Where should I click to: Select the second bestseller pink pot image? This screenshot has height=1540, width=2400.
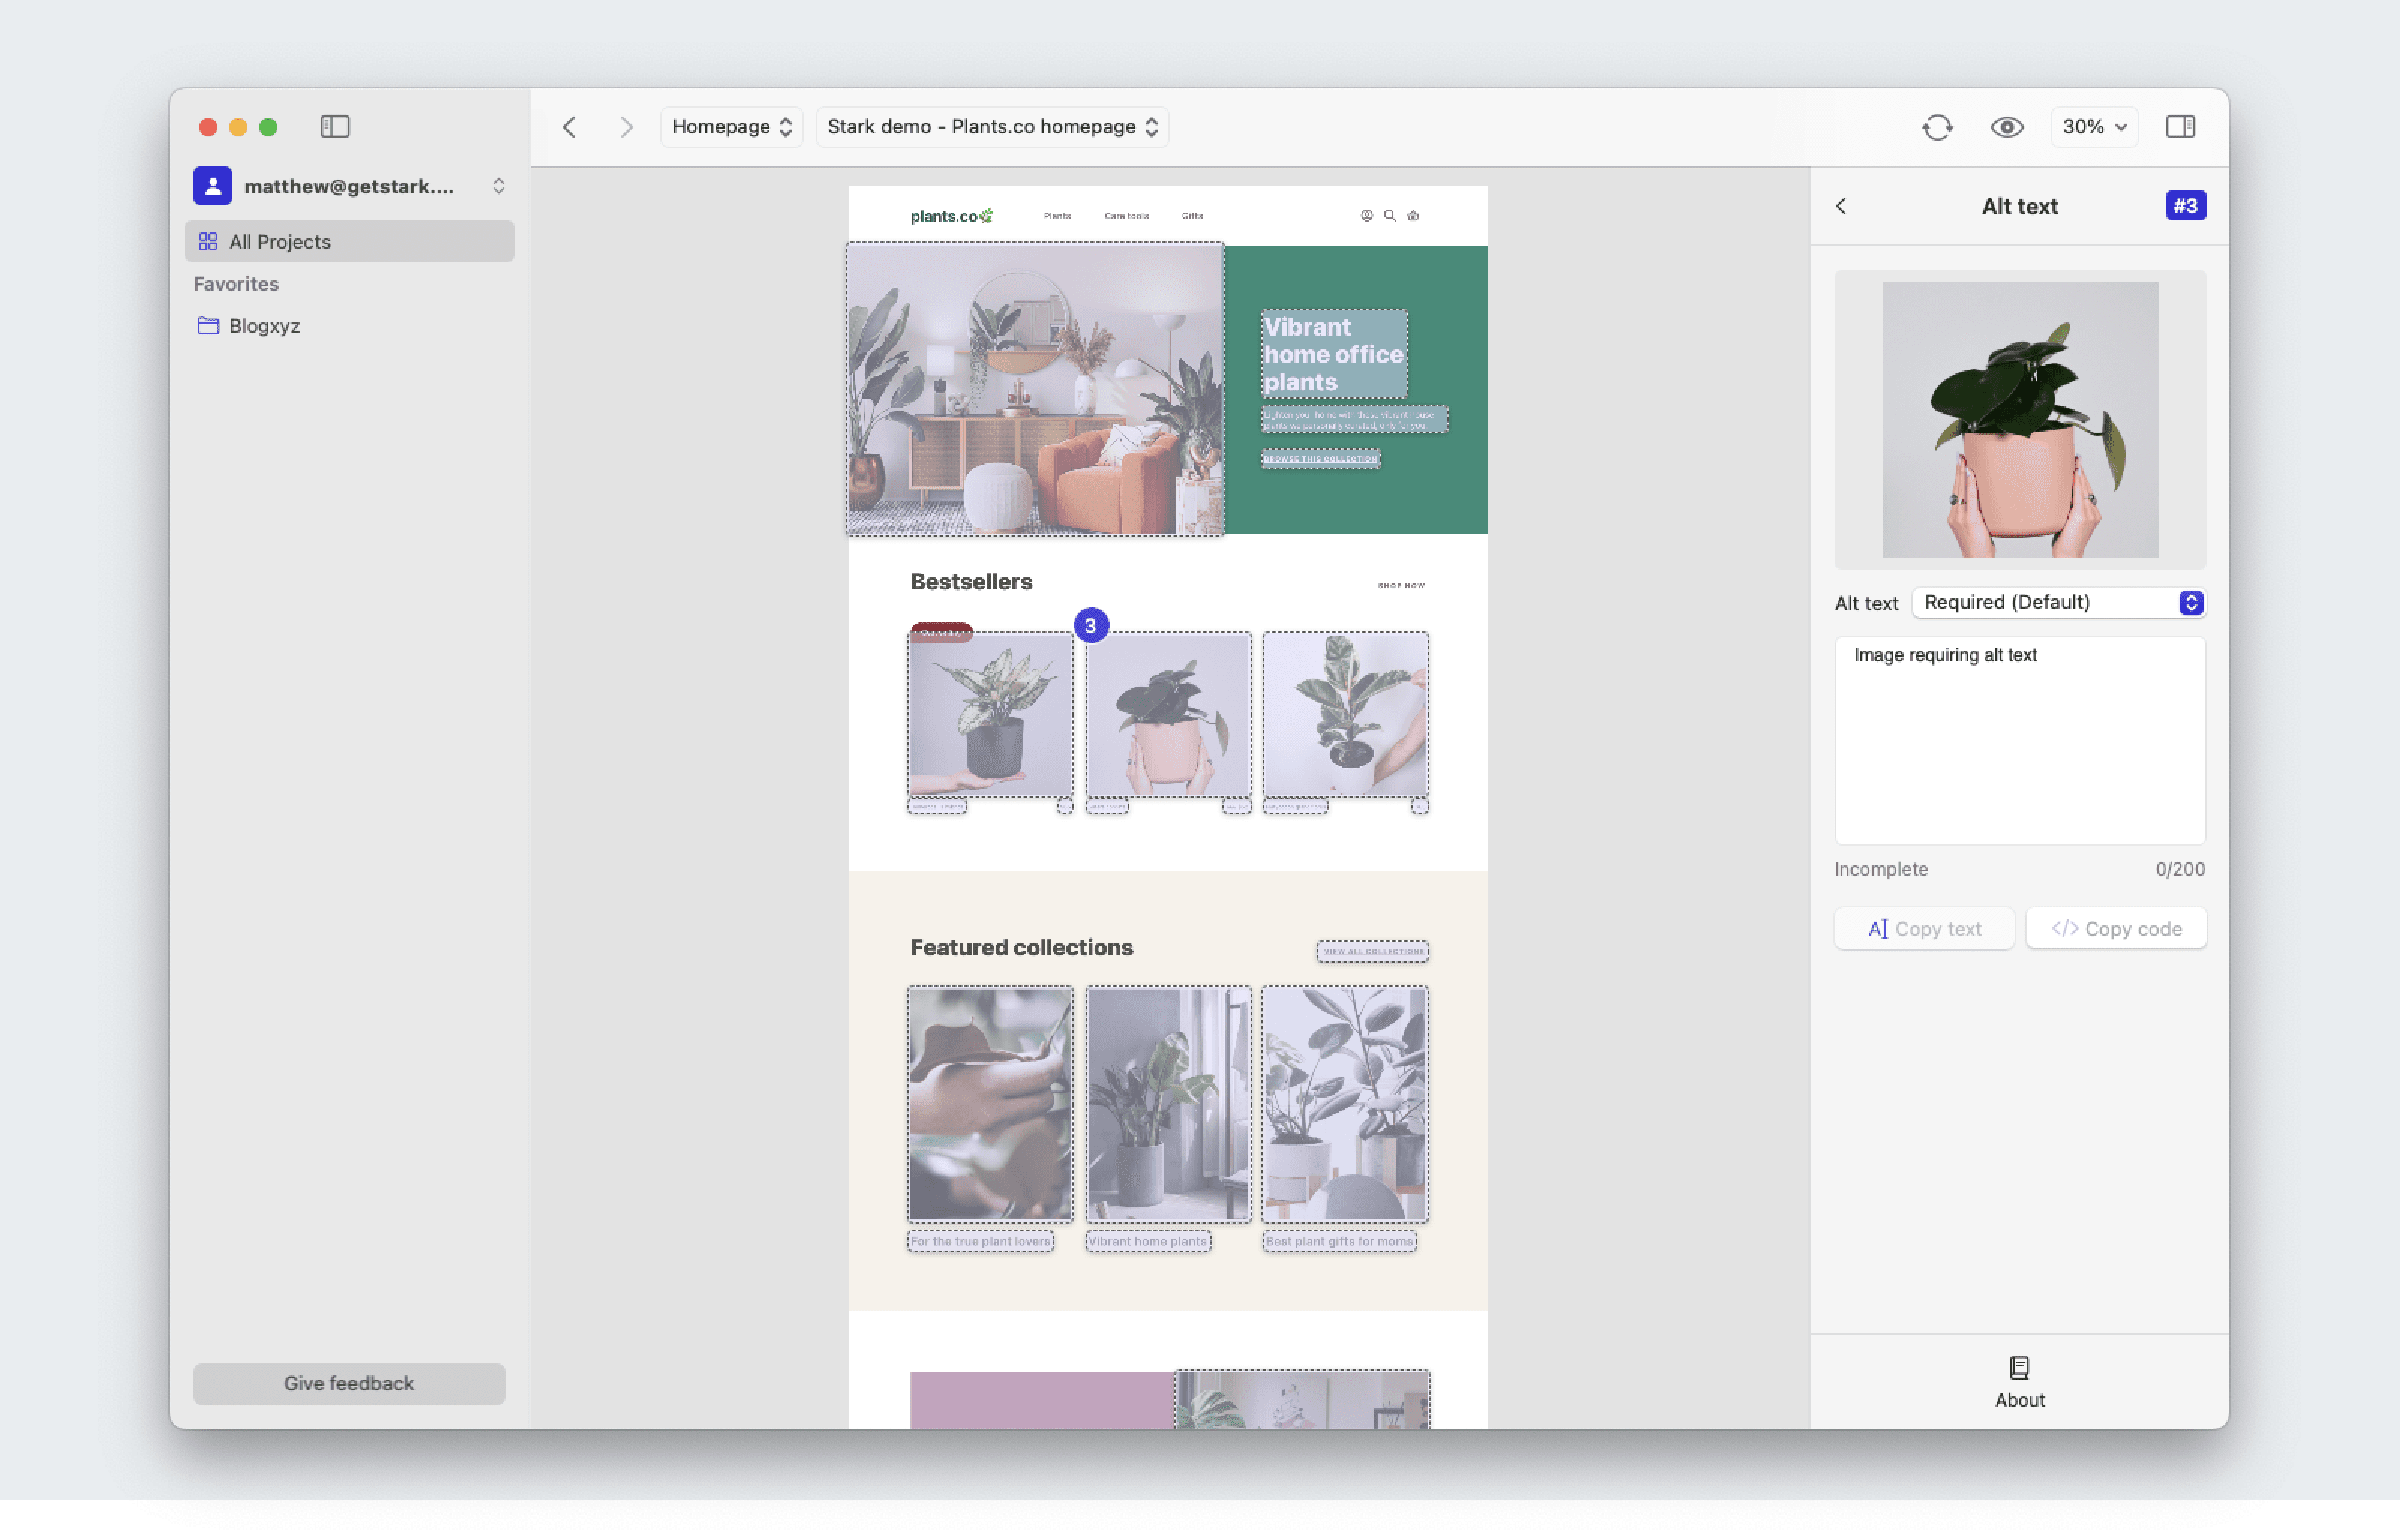click(x=1169, y=715)
